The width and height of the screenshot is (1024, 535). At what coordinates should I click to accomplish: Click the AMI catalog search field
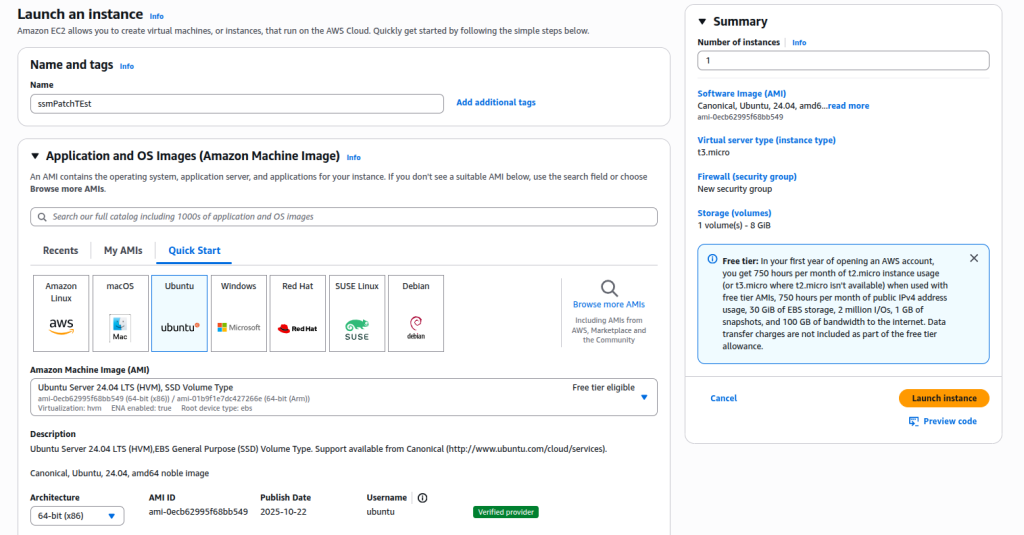[x=344, y=217]
